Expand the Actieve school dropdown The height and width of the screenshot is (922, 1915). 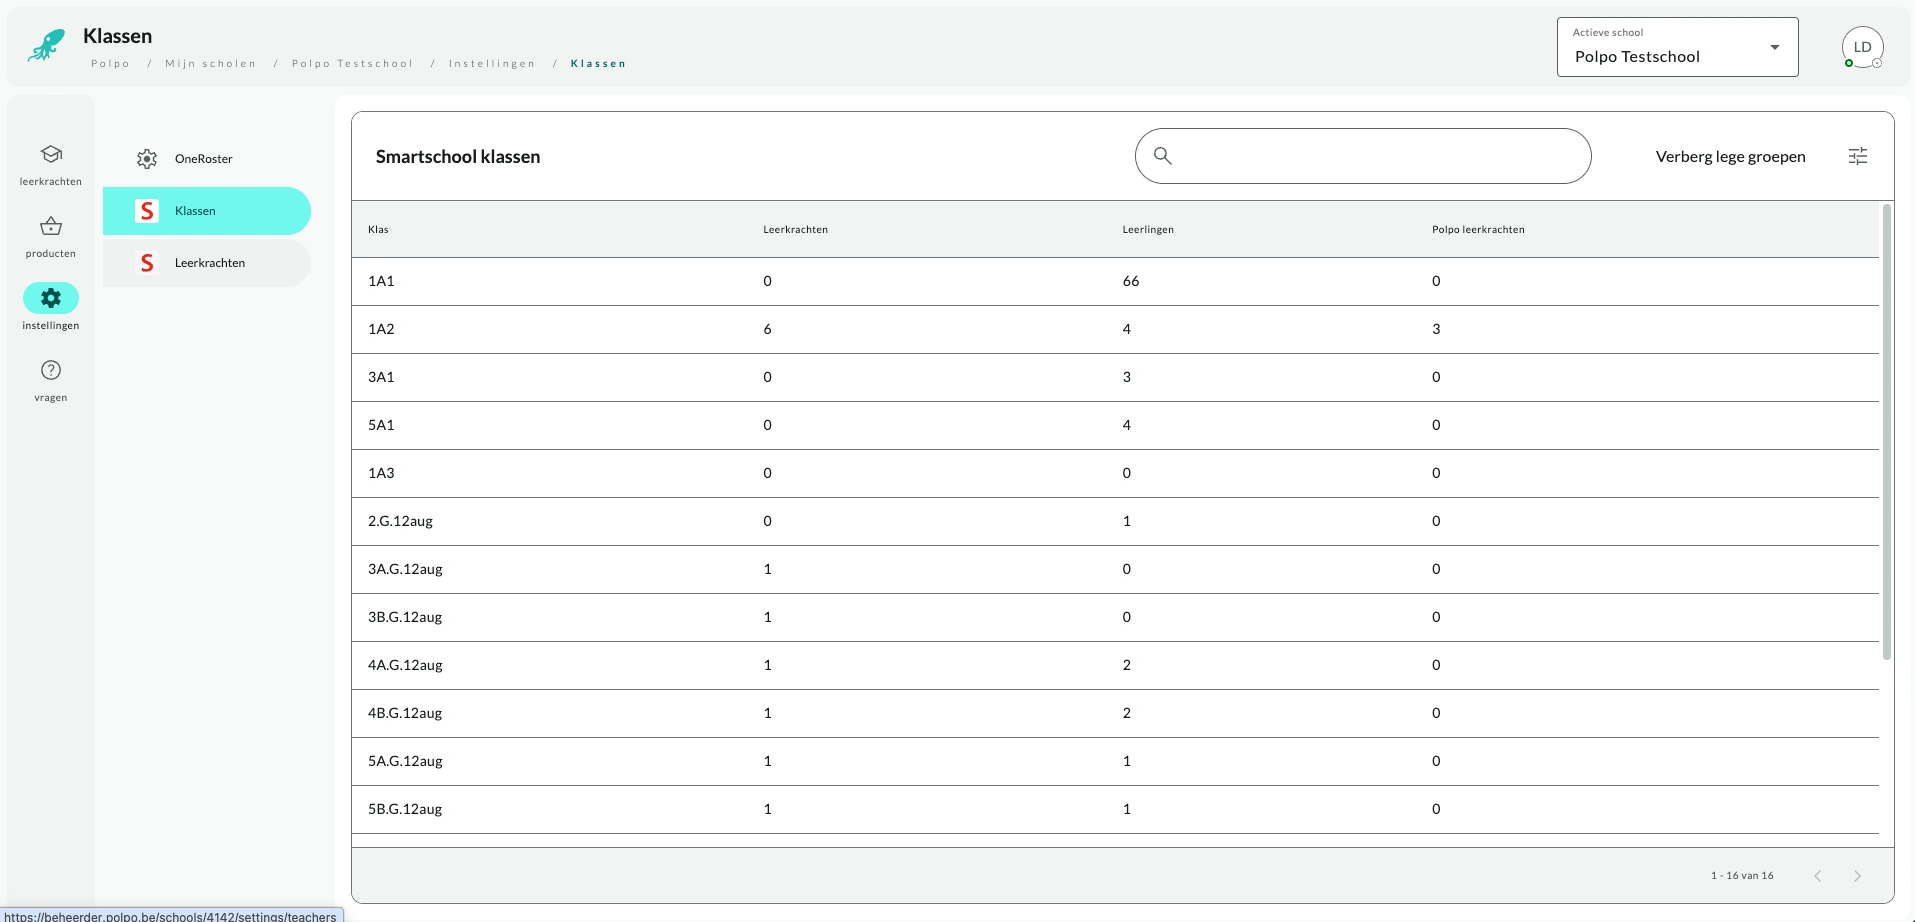[x=1678, y=47]
